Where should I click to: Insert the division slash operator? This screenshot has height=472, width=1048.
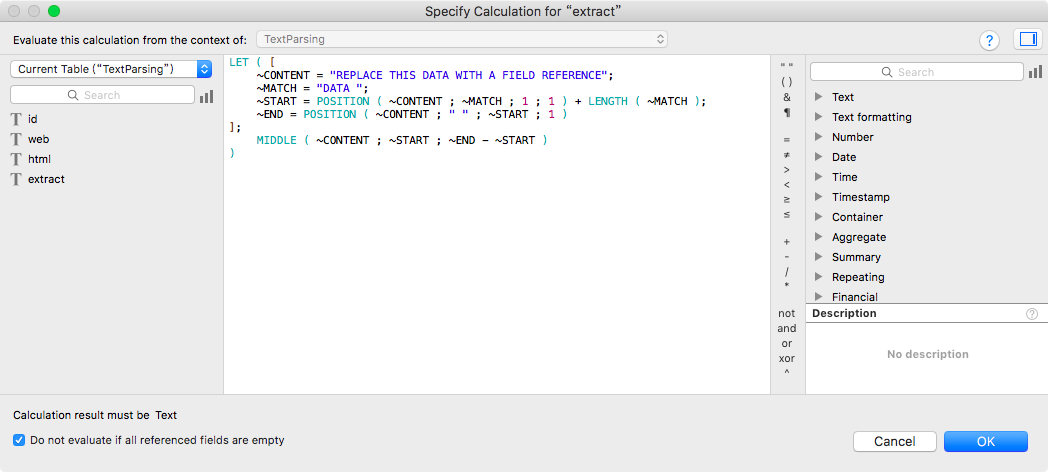click(x=787, y=271)
